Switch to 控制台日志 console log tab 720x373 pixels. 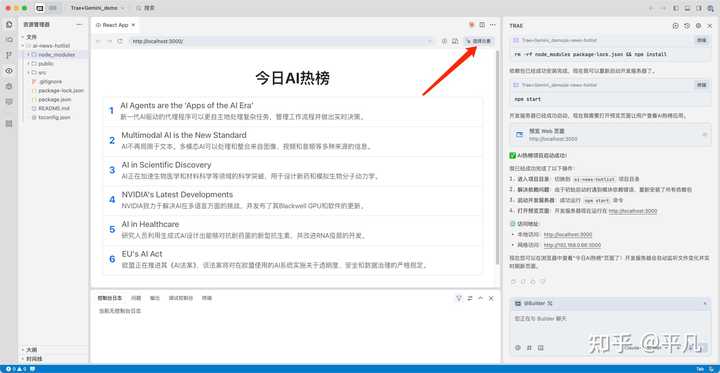coord(110,298)
